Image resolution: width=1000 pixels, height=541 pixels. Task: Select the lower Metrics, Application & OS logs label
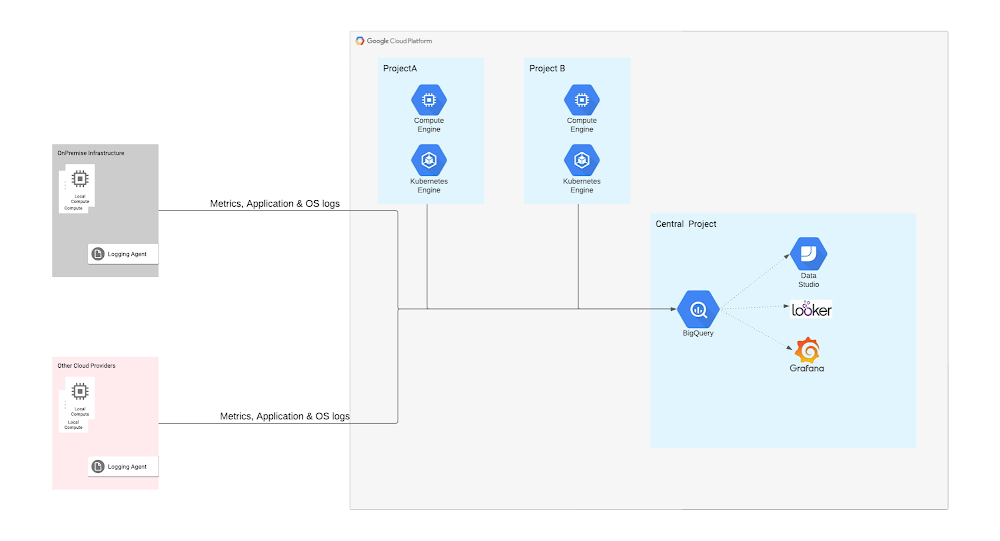pyautogui.click(x=285, y=416)
